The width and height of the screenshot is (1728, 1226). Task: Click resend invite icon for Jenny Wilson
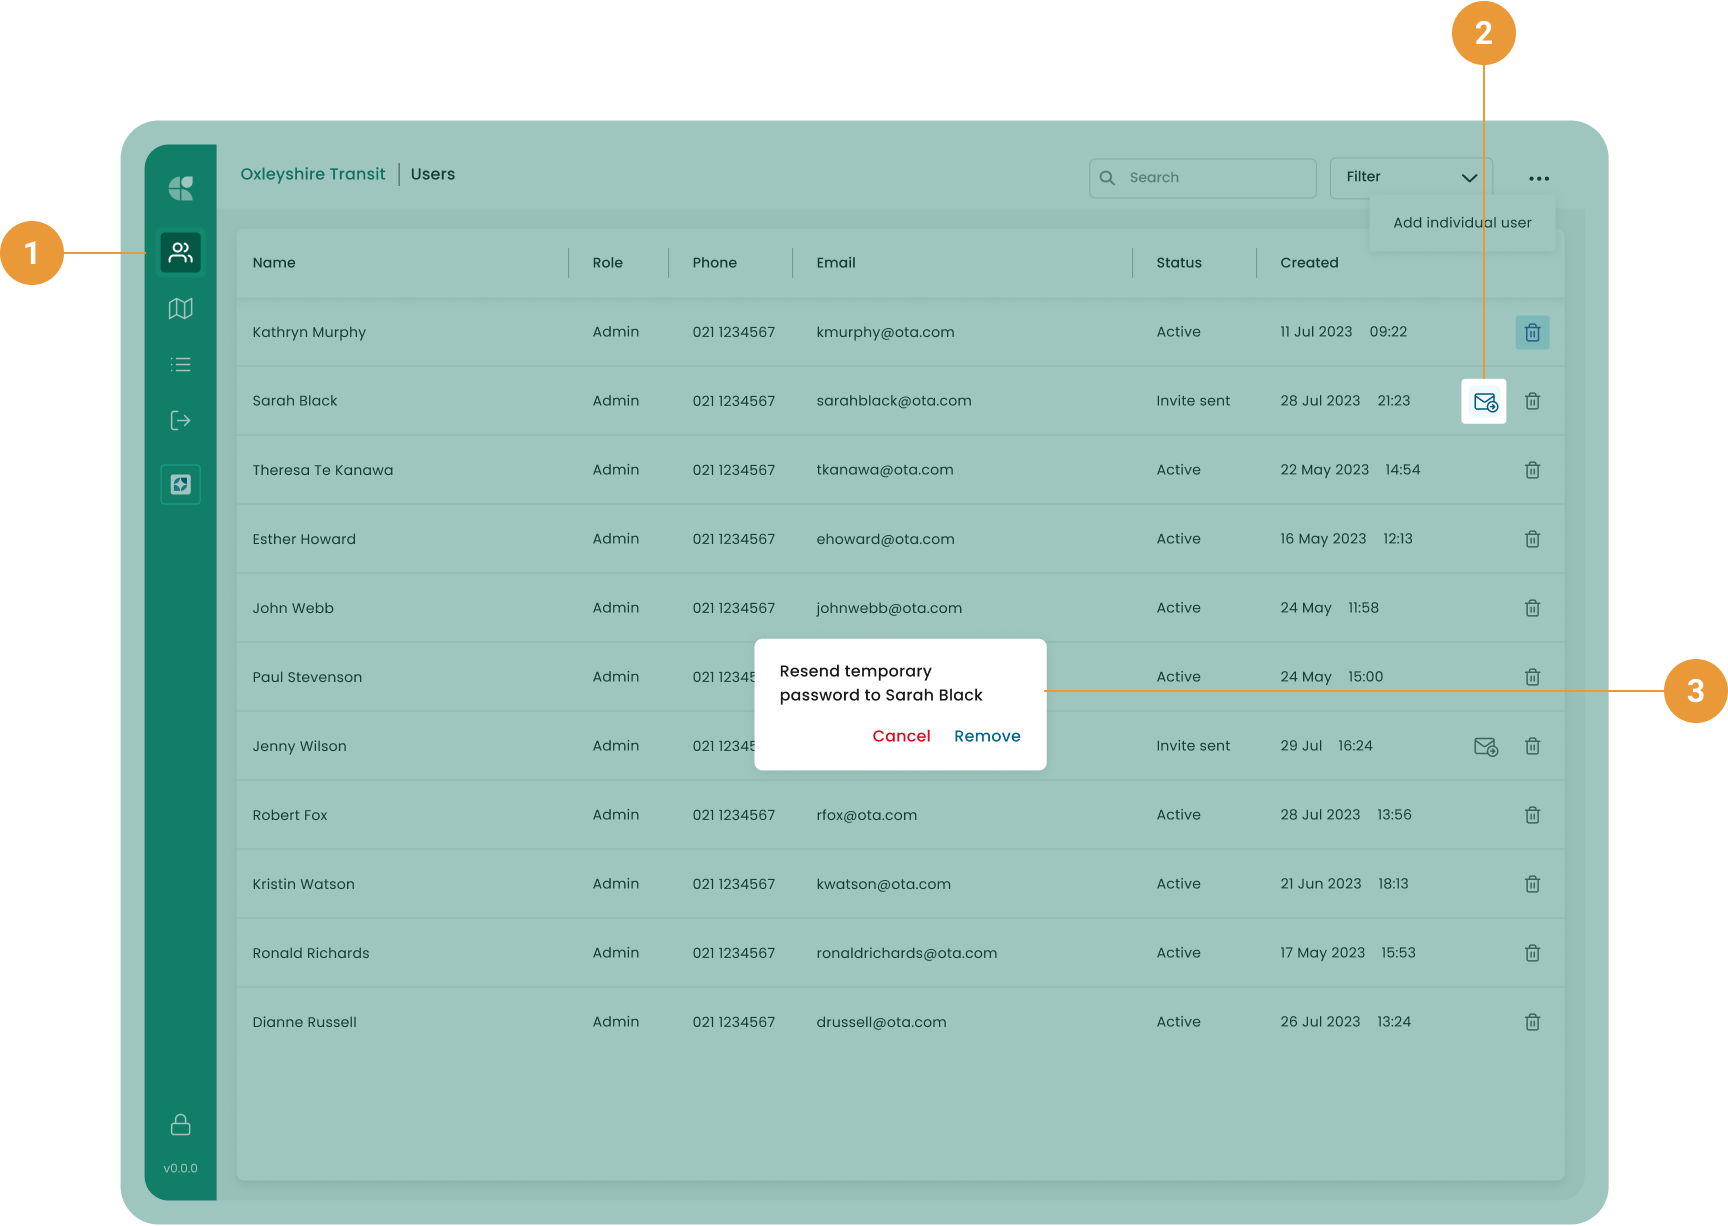point(1486,747)
